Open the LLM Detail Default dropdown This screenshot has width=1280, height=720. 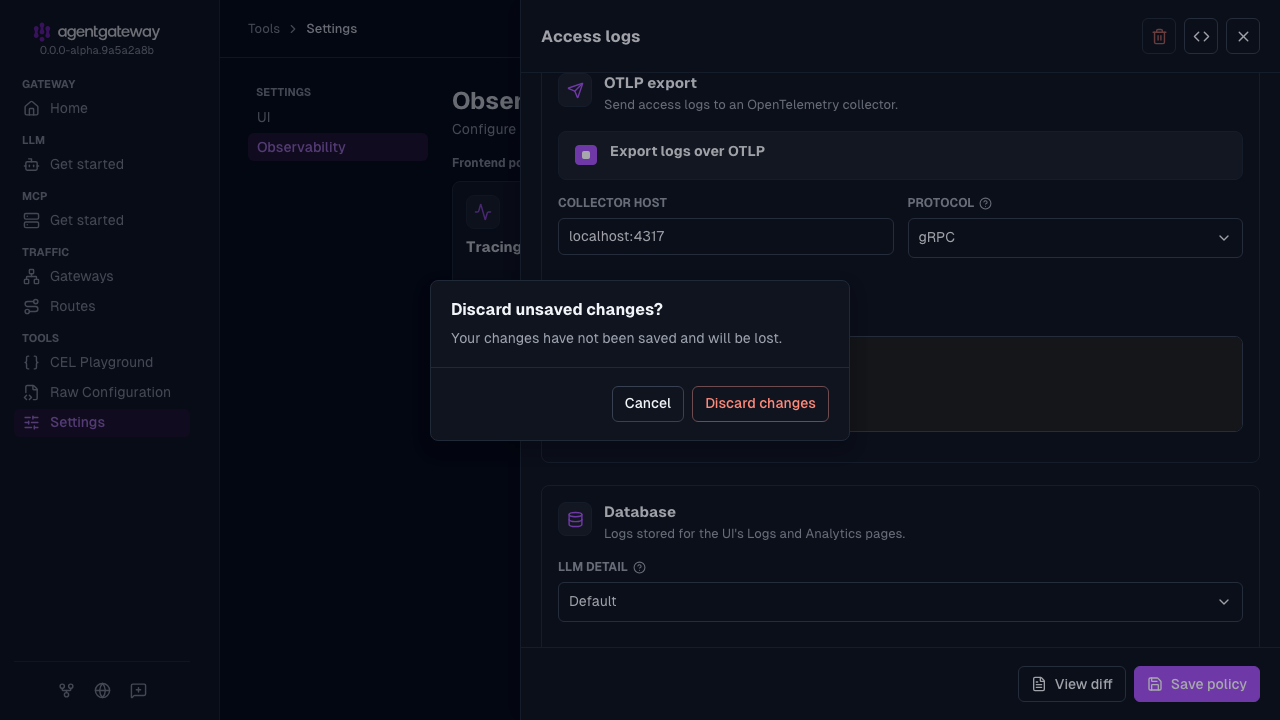(900, 602)
